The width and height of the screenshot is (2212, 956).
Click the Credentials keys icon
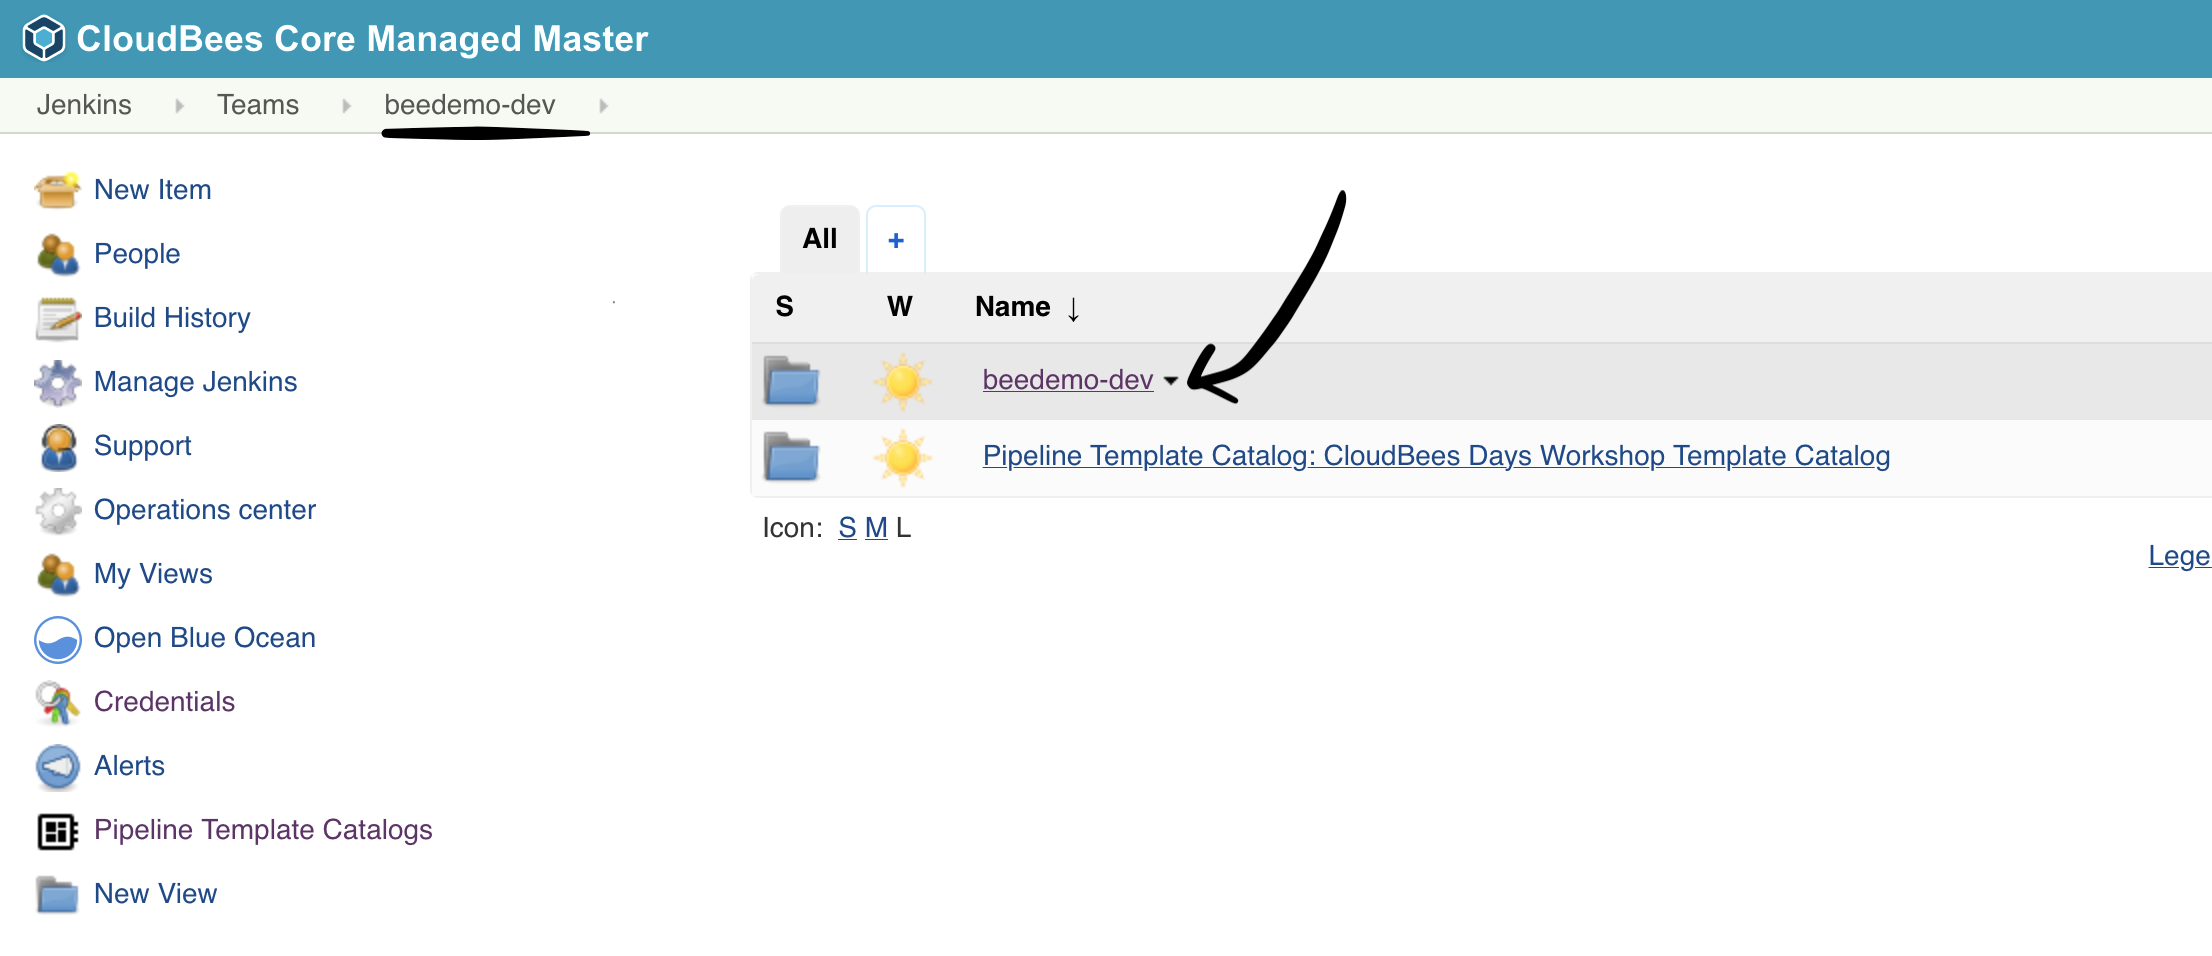click(57, 702)
